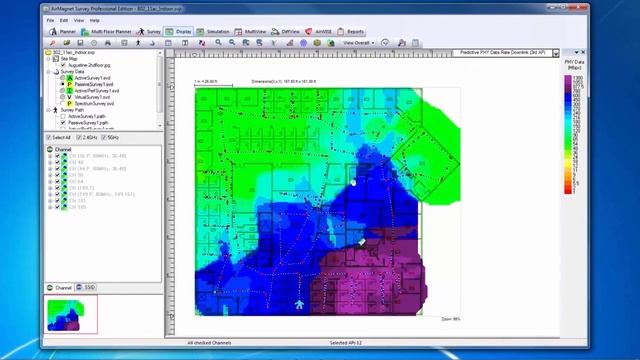Select the ActiveSurvey1.svd radio button
Screen dimensions: 640x360
62,78
